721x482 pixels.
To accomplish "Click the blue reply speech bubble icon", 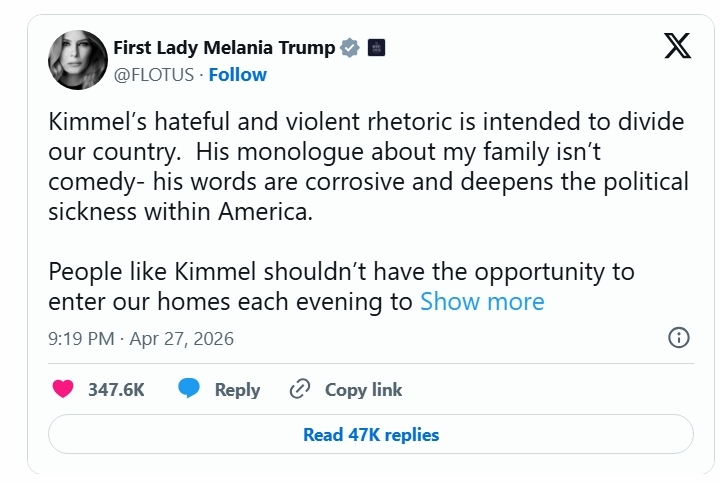I will tap(189, 389).
